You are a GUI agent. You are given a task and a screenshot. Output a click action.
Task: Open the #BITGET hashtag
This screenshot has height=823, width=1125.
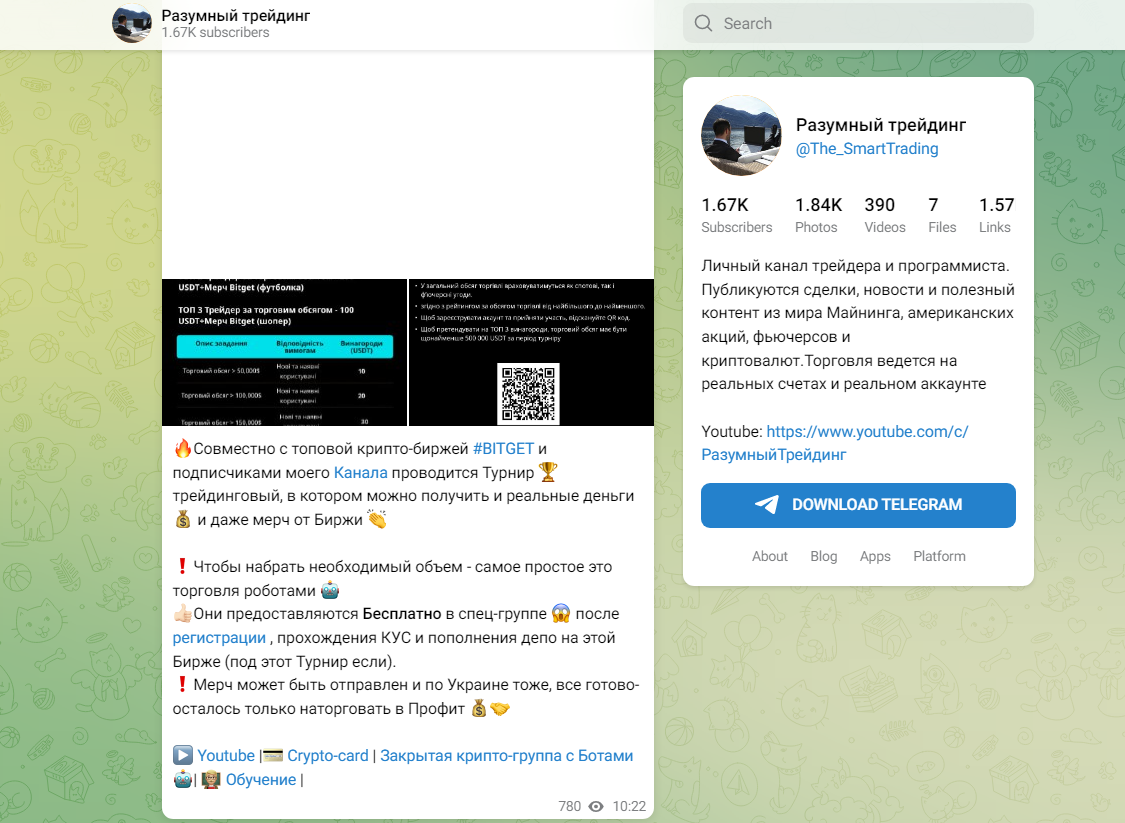pos(503,449)
